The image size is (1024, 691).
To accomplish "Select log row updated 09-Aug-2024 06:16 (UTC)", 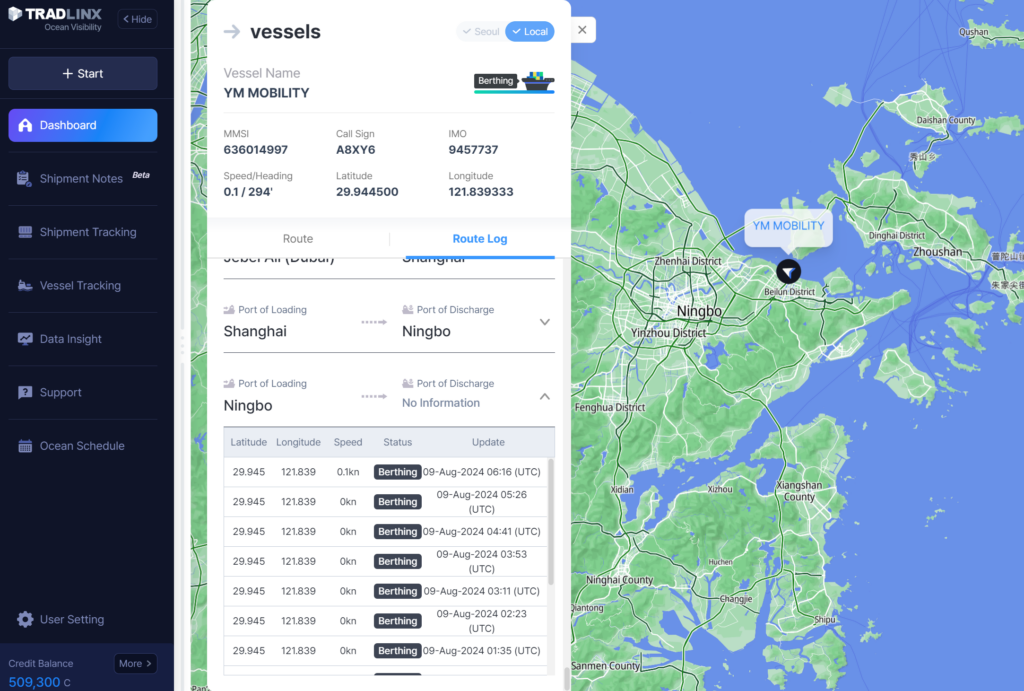I will click(x=385, y=472).
